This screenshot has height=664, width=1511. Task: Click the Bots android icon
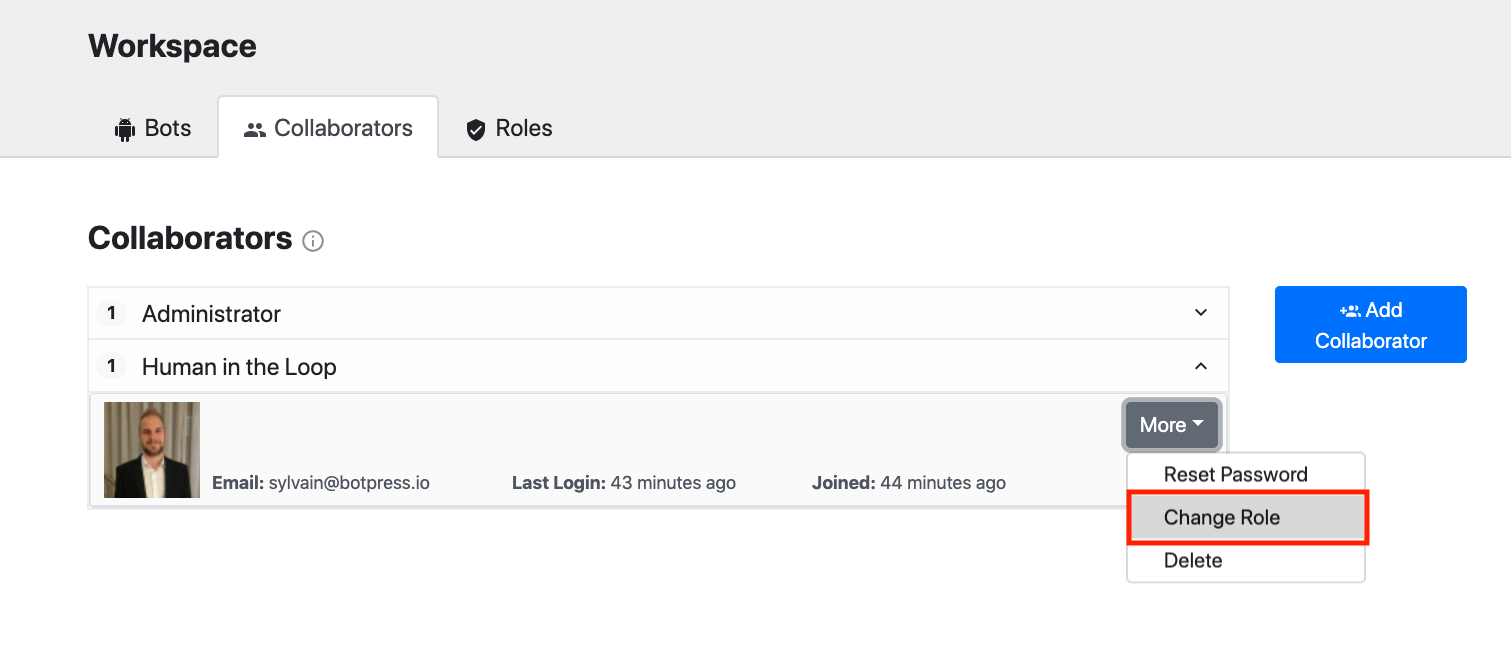pyautogui.click(x=125, y=129)
